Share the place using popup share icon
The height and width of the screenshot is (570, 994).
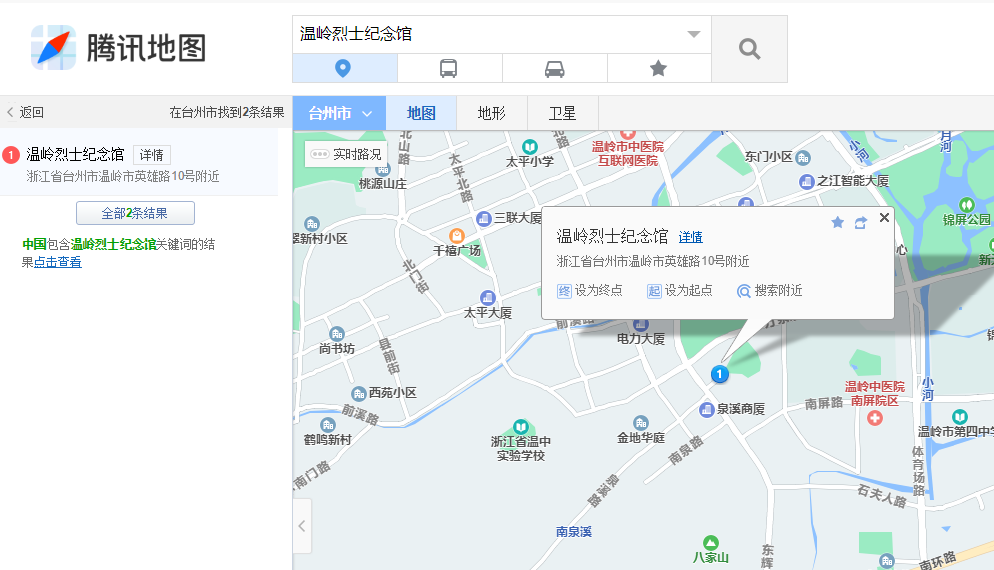(860, 222)
